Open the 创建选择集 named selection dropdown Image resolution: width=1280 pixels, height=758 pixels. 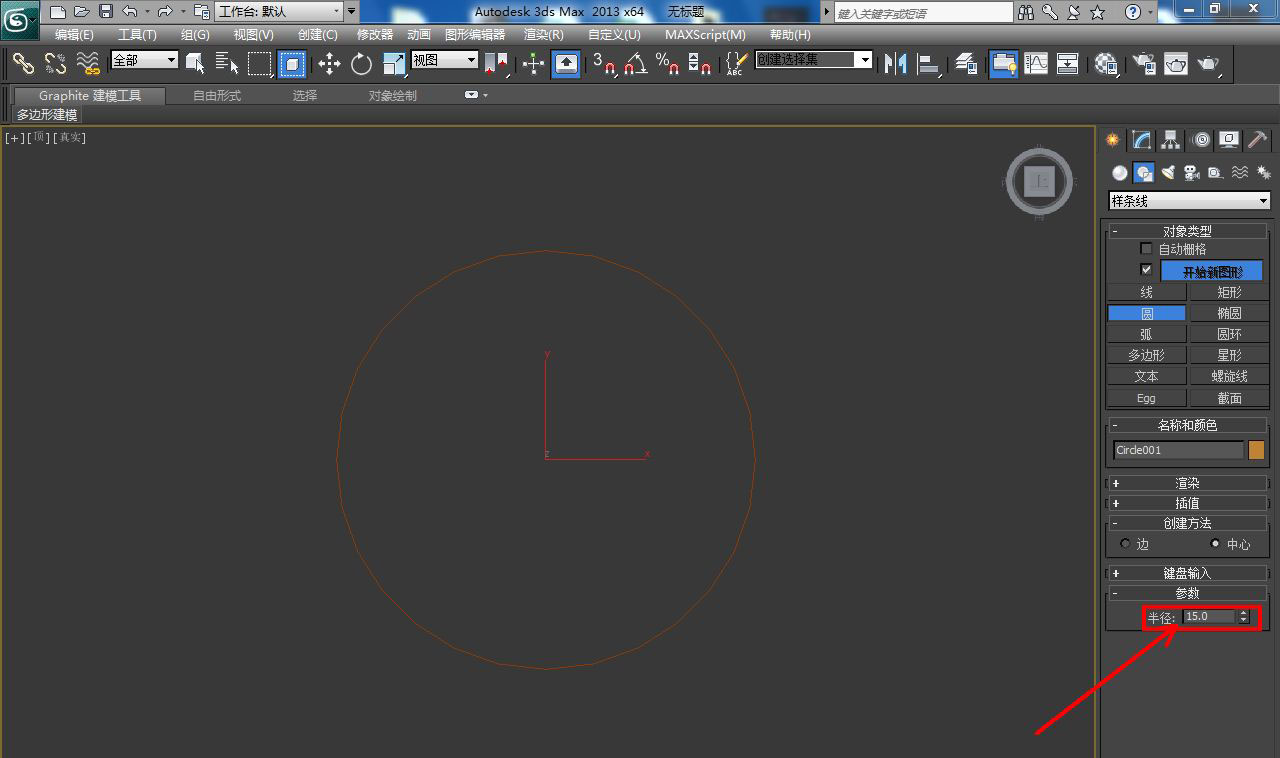813,60
